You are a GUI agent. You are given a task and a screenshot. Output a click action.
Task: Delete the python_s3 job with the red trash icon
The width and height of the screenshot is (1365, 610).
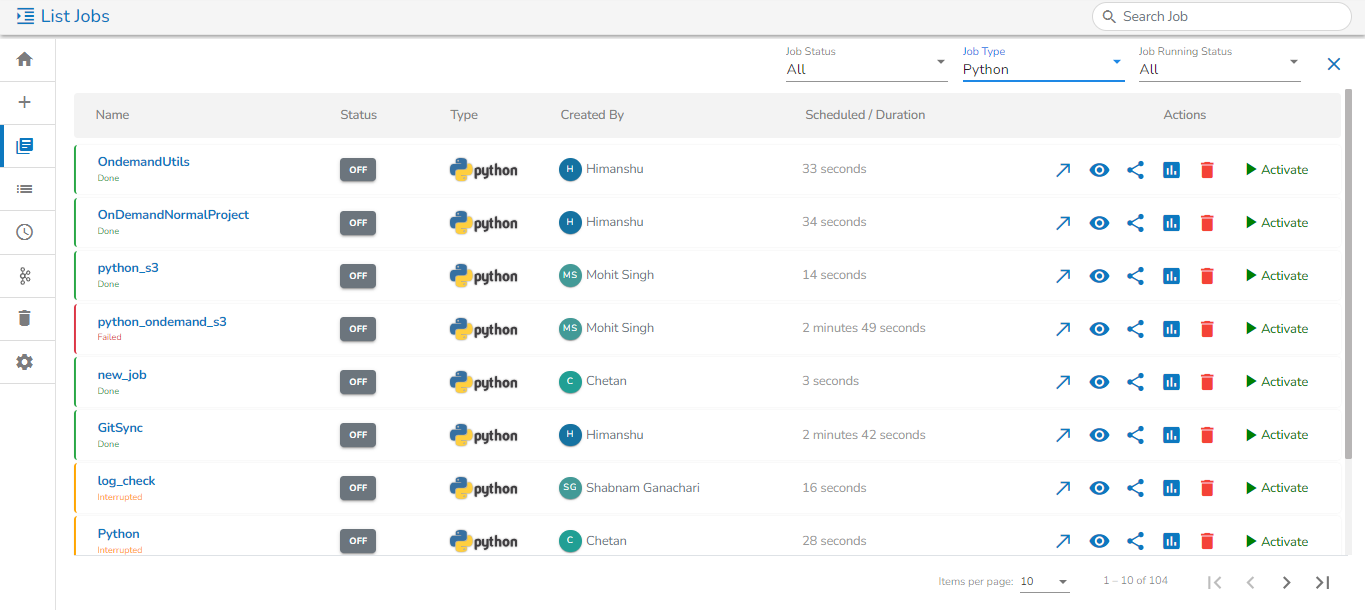click(1207, 276)
